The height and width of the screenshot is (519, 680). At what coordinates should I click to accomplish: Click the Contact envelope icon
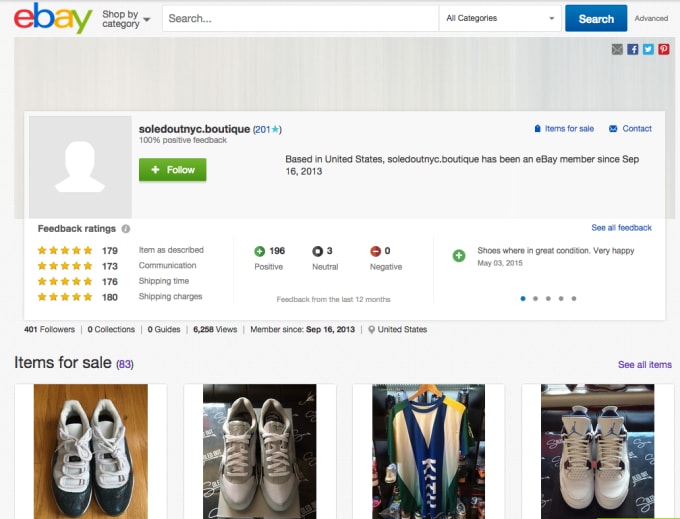coord(613,129)
